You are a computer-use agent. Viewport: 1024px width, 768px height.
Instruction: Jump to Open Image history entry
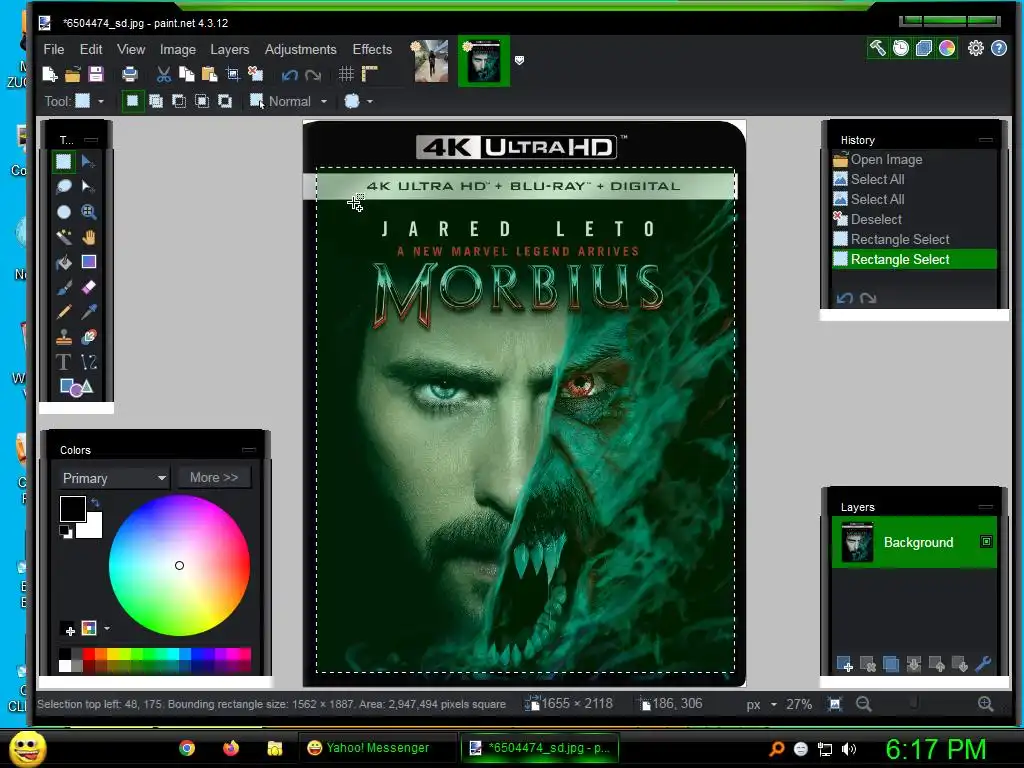pyautogui.click(x=914, y=159)
